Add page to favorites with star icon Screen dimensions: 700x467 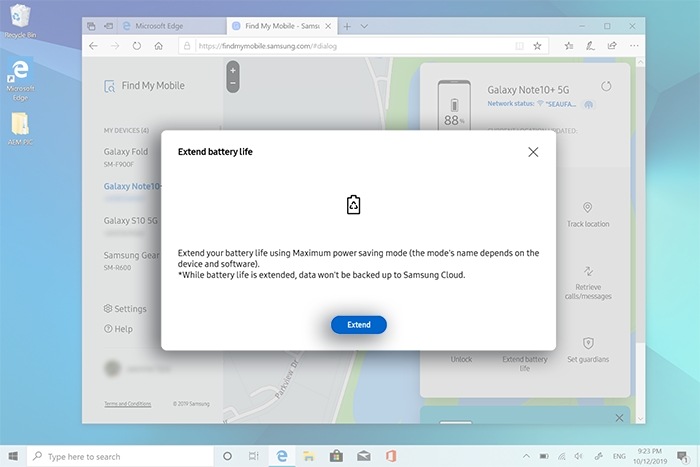pos(538,46)
